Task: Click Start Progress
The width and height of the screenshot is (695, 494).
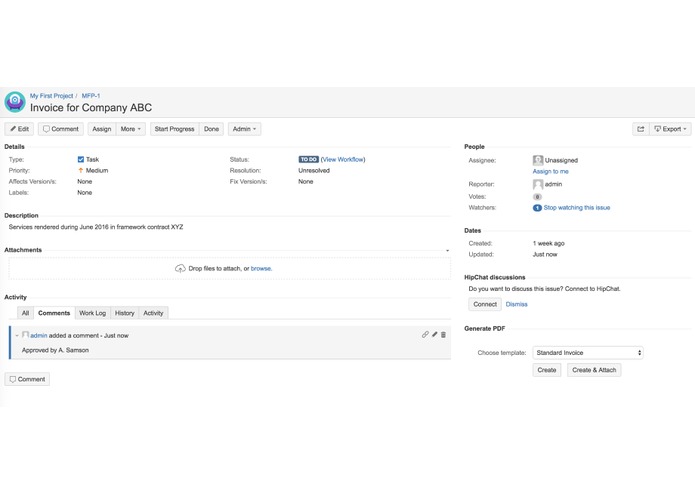Action: coord(175,129)
